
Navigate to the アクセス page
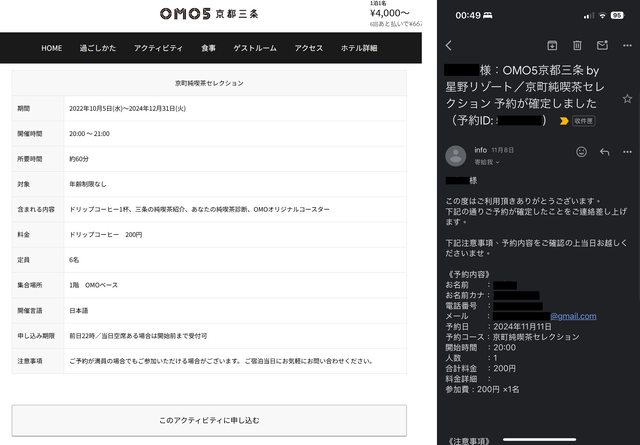(309, 48)
